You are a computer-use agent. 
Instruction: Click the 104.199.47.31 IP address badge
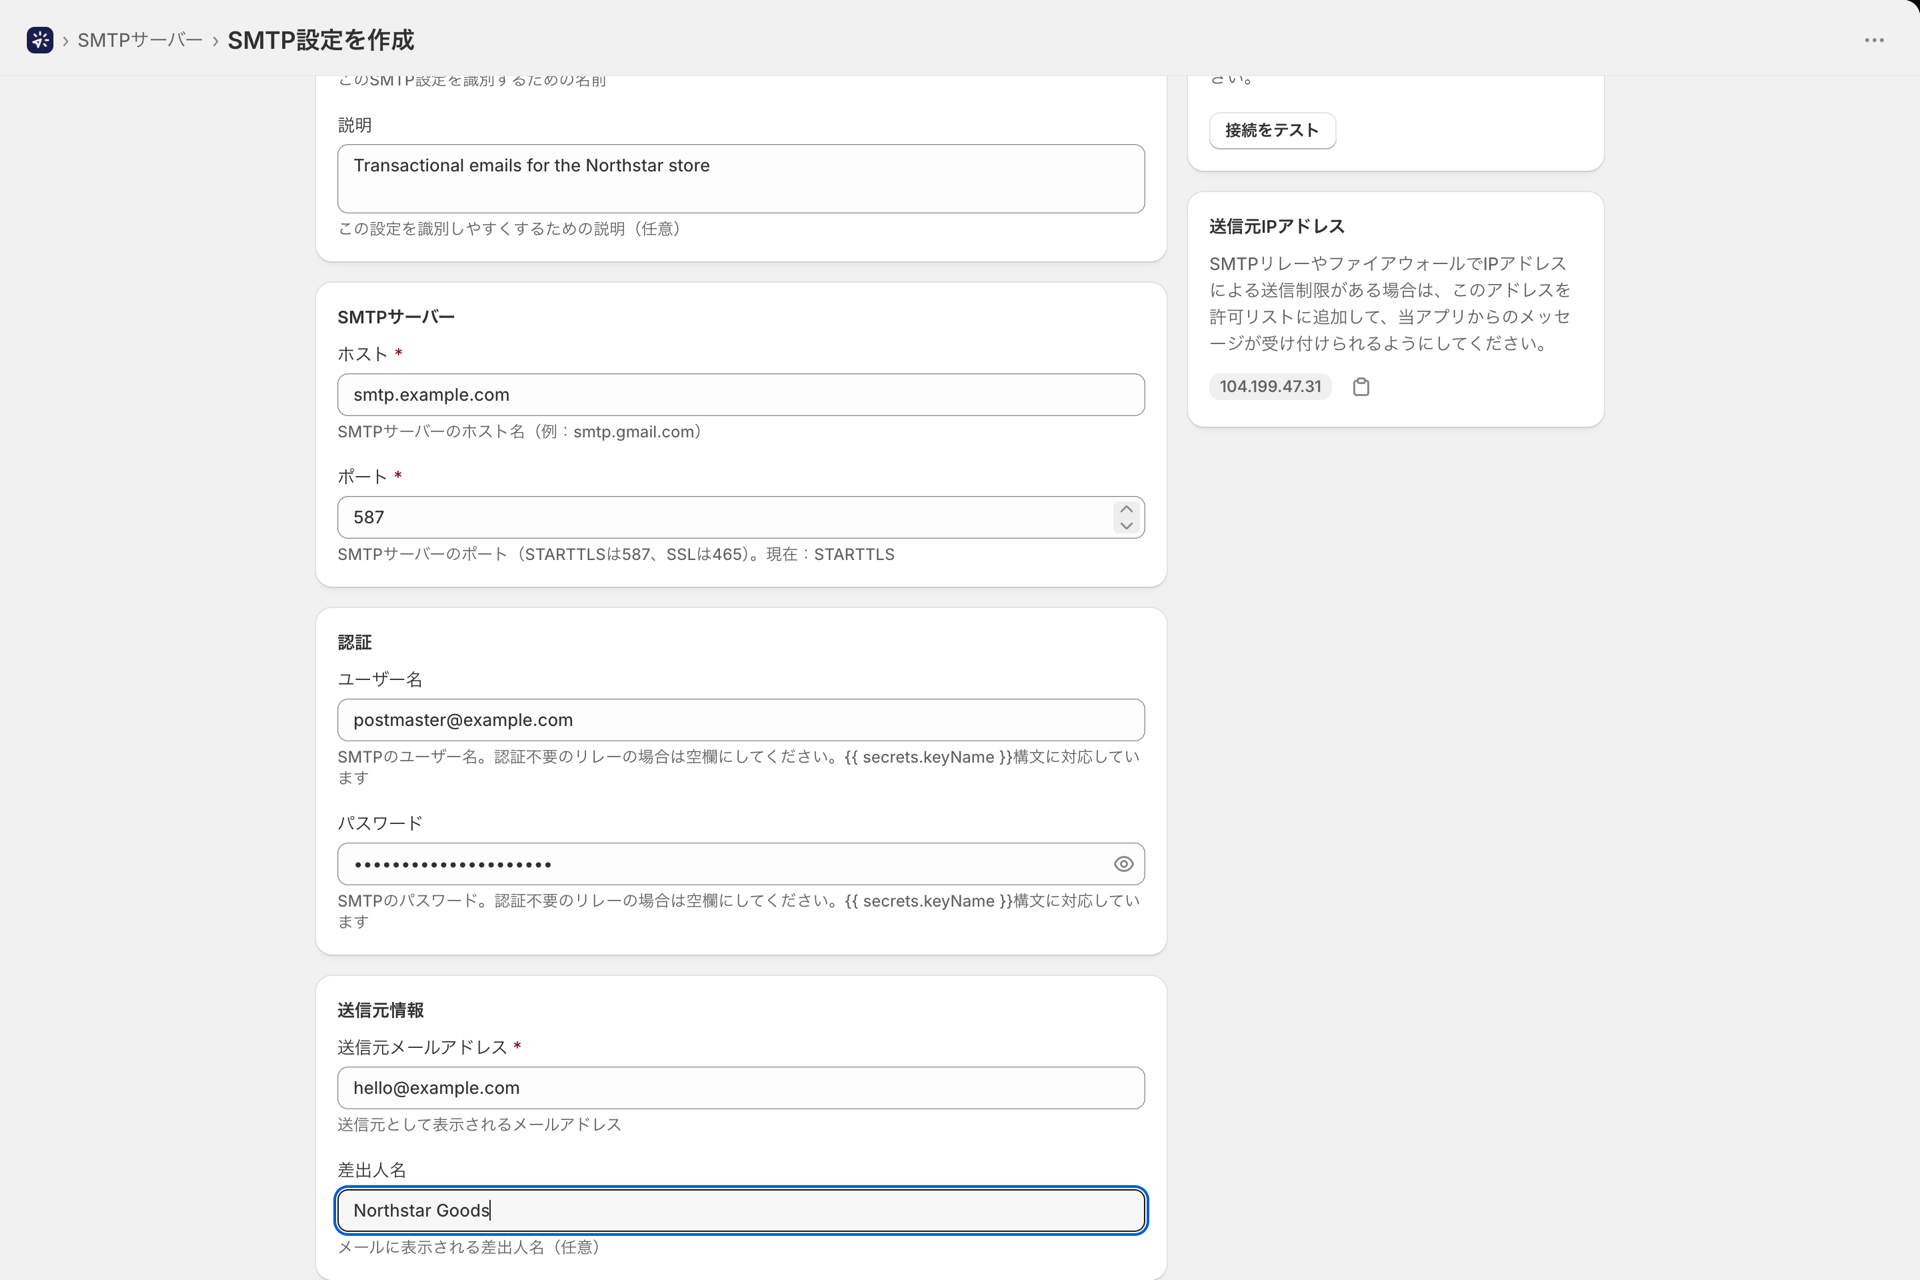[x=1270, y=387]
